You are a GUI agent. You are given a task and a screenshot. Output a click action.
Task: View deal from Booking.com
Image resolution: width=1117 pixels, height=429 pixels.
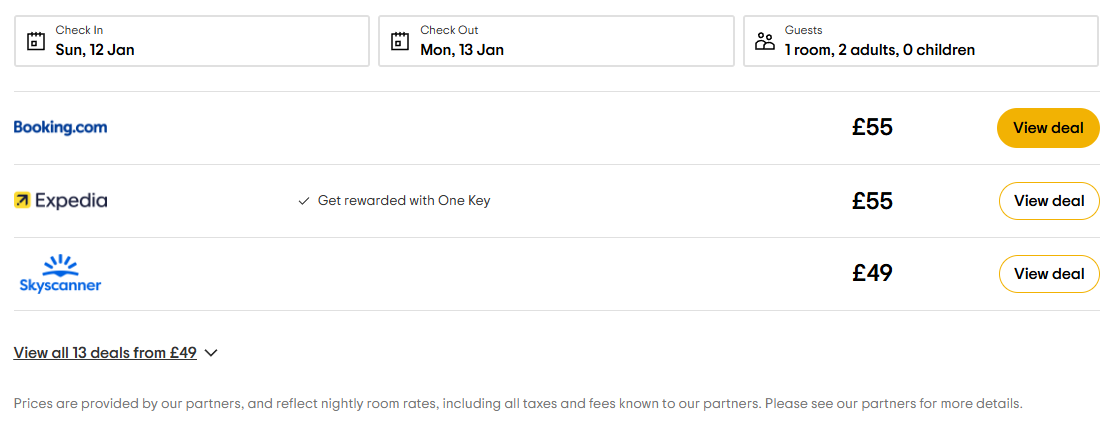pos(1048,128)
